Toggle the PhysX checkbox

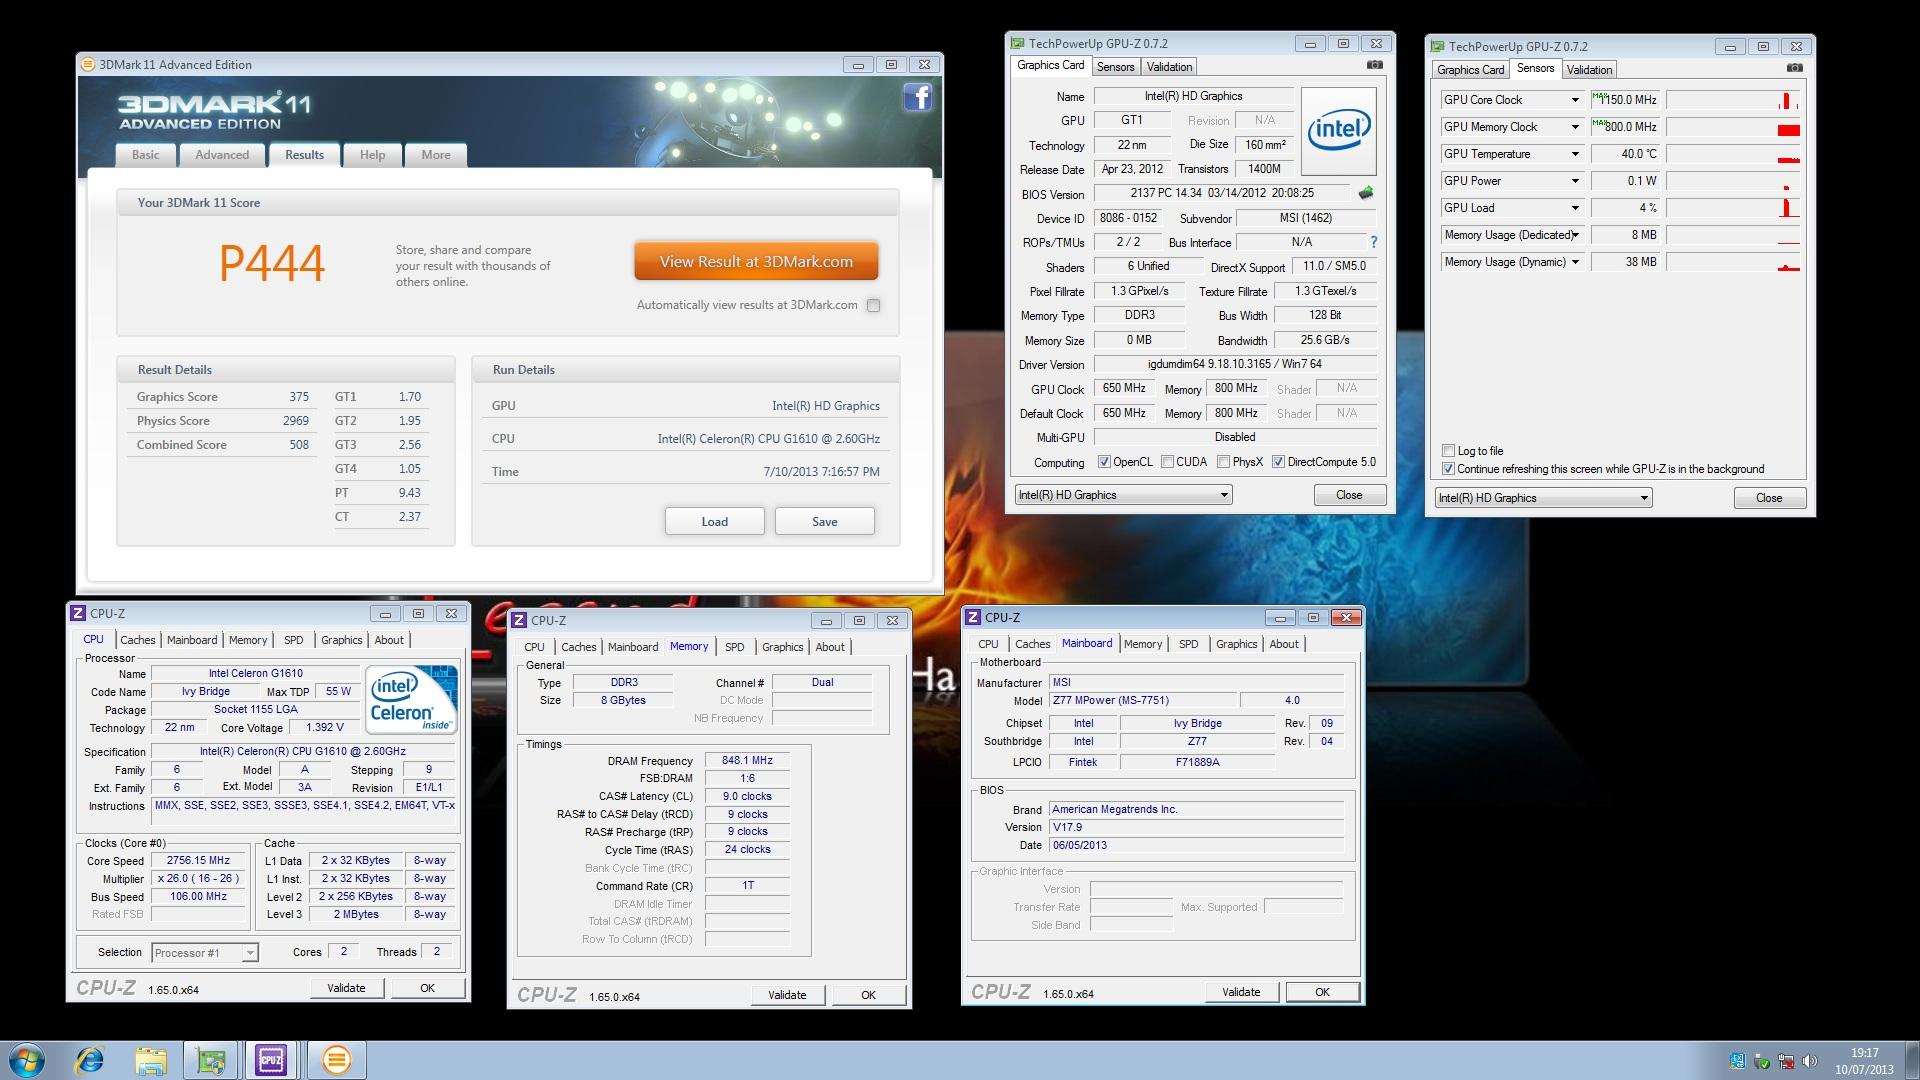coord(1223,462)
